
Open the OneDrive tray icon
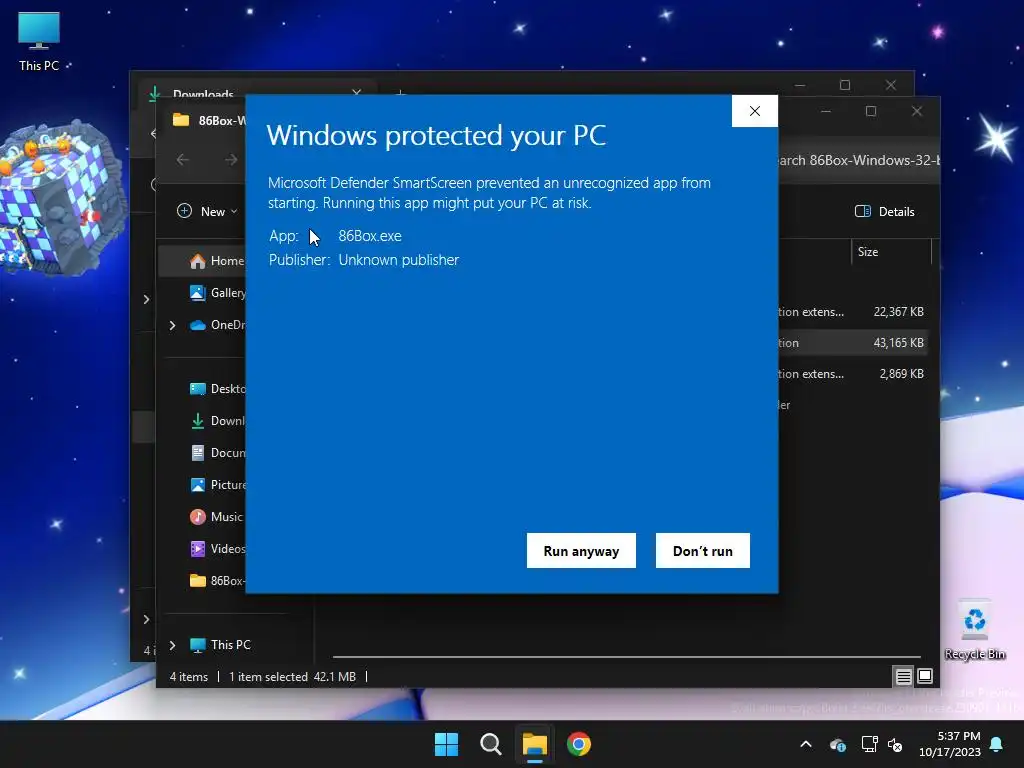click(837, 744)
